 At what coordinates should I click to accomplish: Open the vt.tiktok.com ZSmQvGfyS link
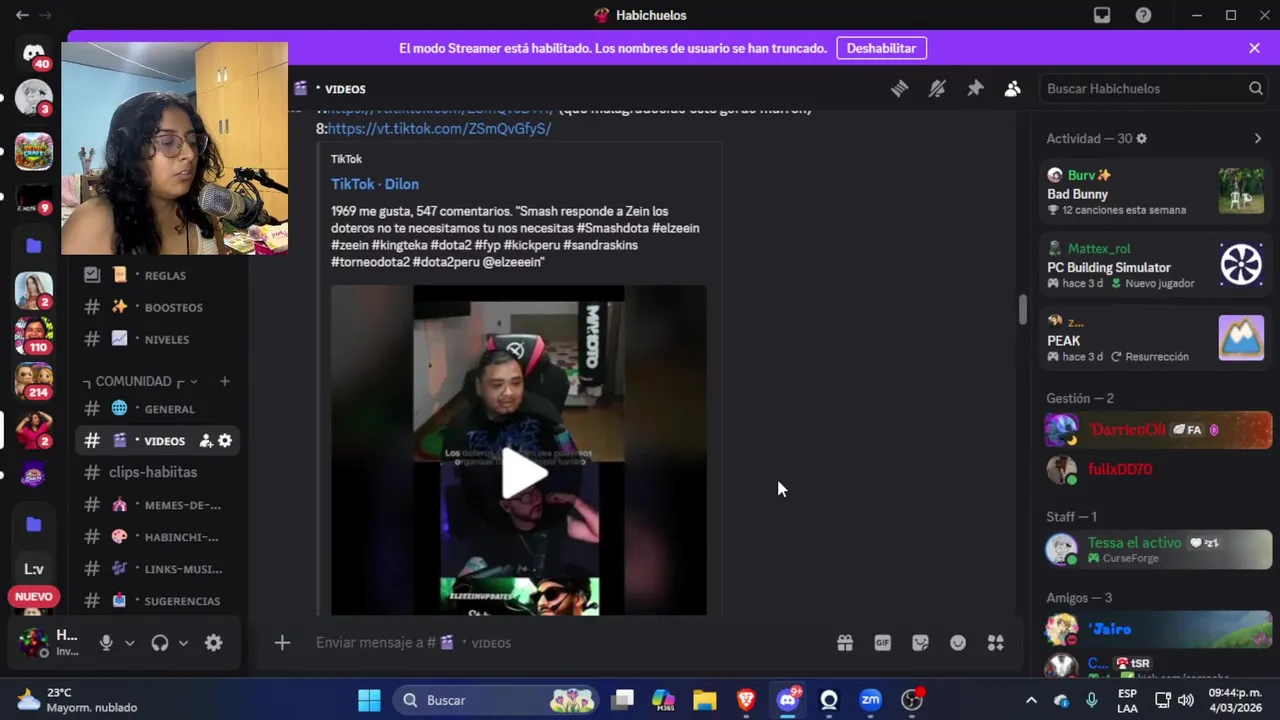pos(439,129)
